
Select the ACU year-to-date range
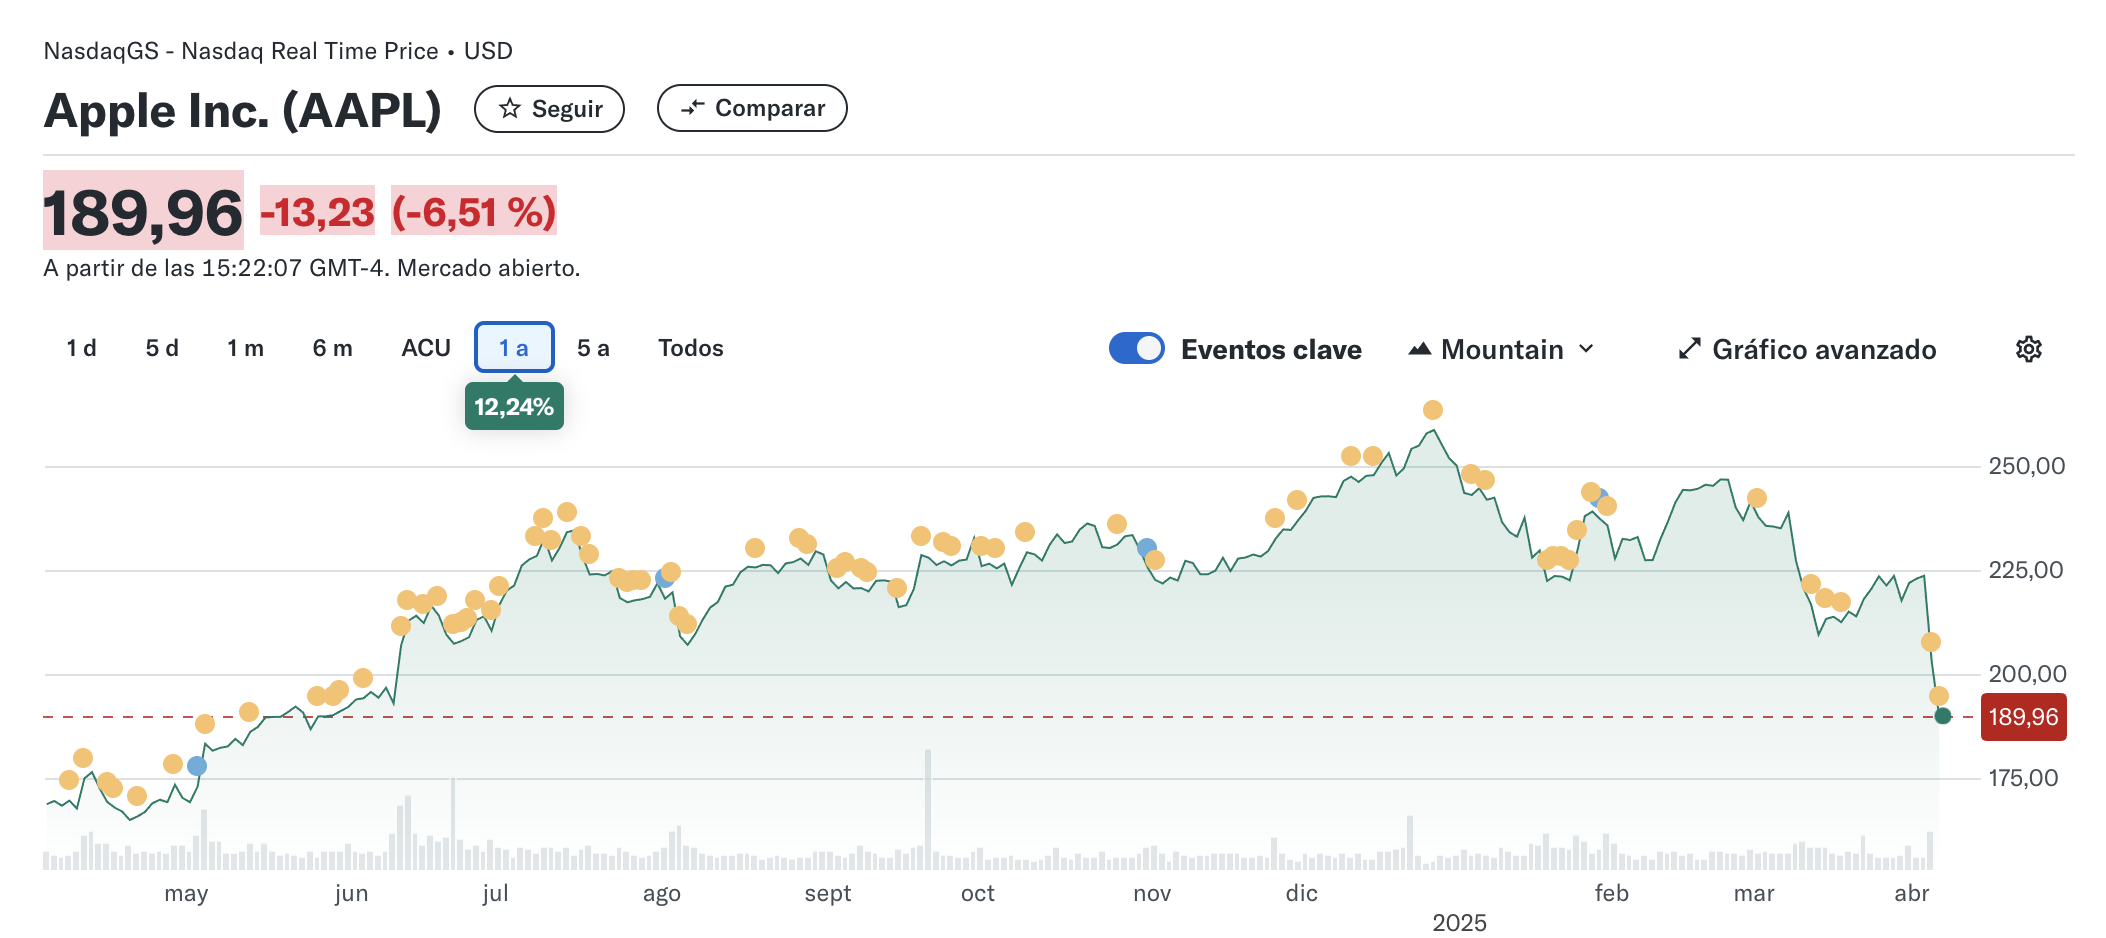tap(426, 348)
